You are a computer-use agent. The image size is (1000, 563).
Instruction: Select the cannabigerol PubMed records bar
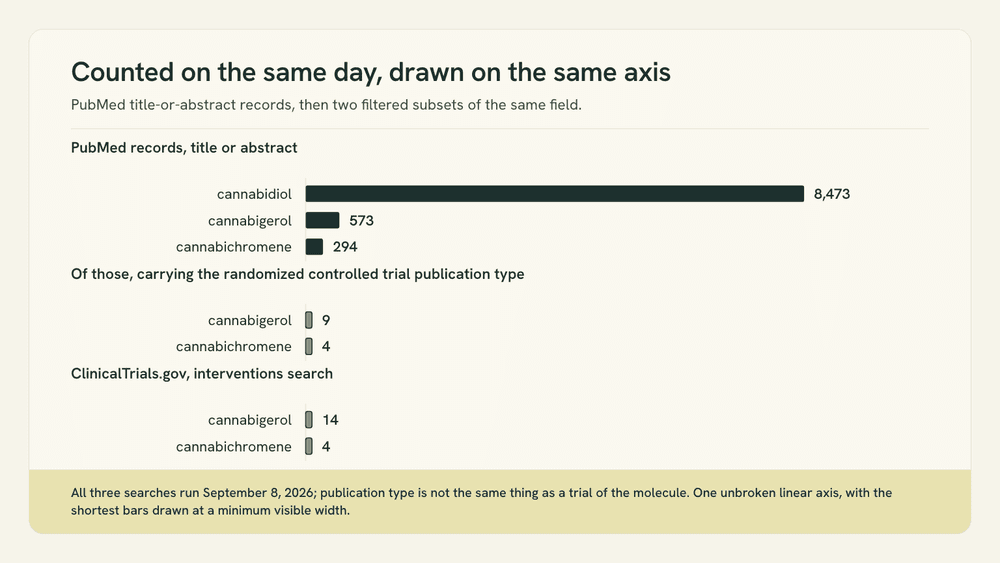pos(322,221)
